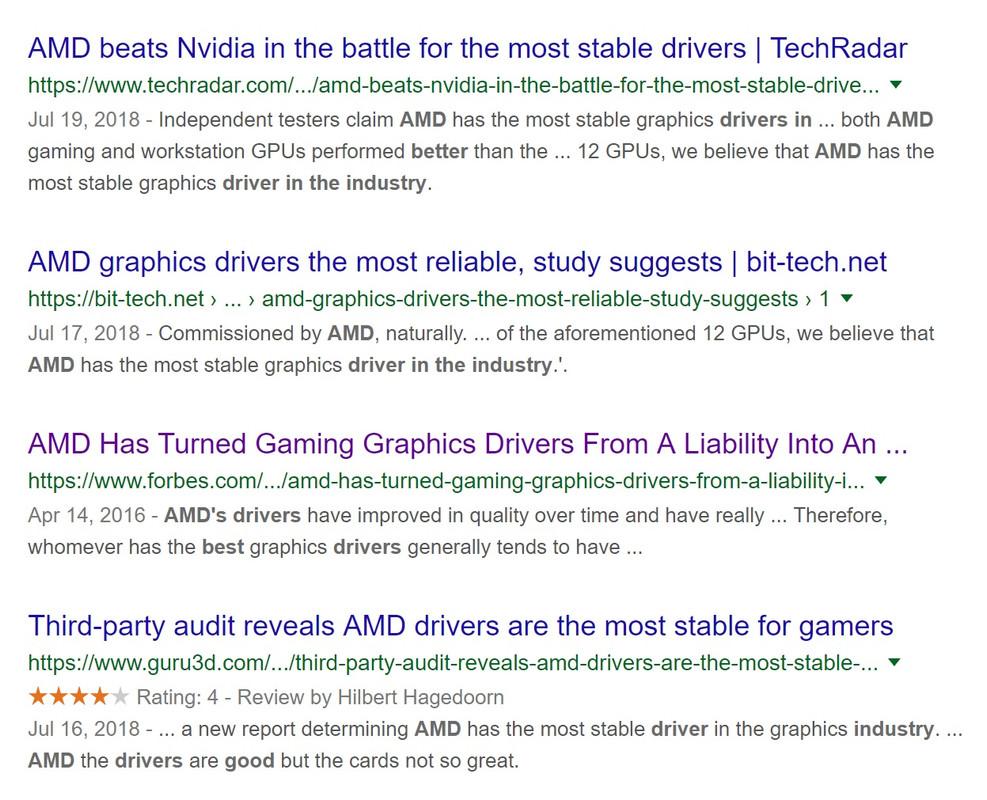Click 'Rating: 4 - Review by Hilbert Hagedoorn'
Image resolution: width=987 pixels, height=800 pixels.
320,697
